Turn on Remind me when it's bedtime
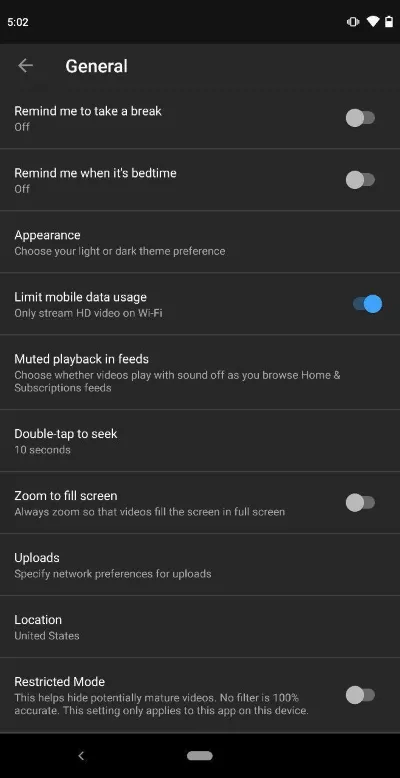This screenshot has height=778, width=400. coord(360,180)
